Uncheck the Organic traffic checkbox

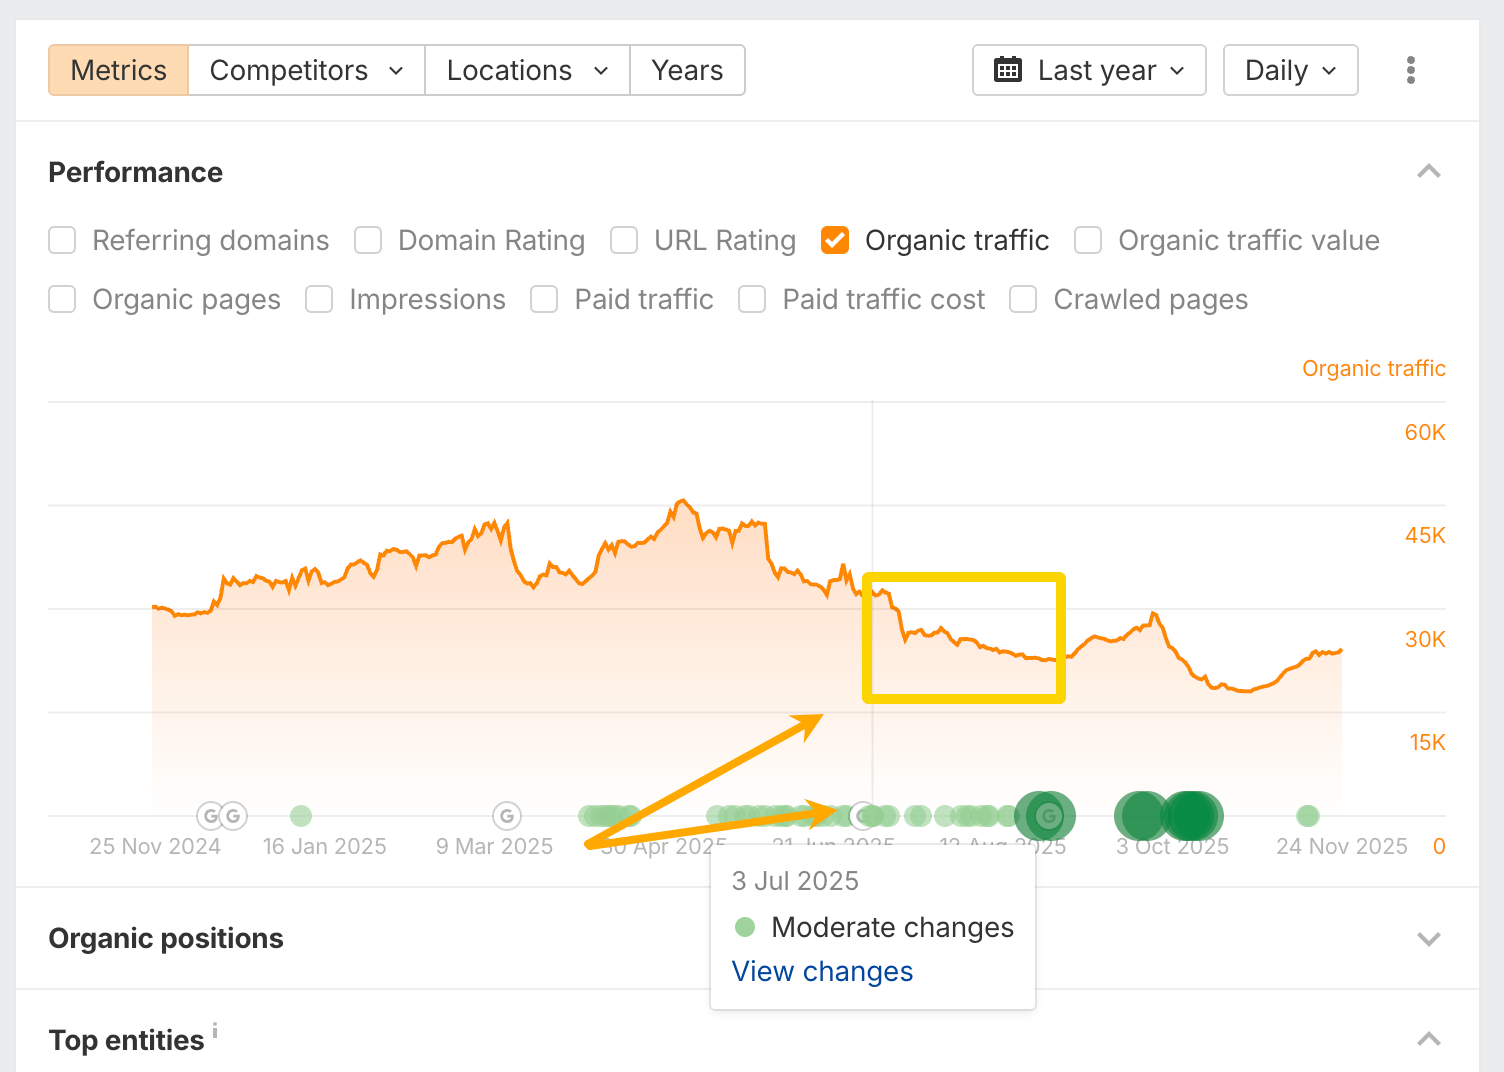point(835,240)
